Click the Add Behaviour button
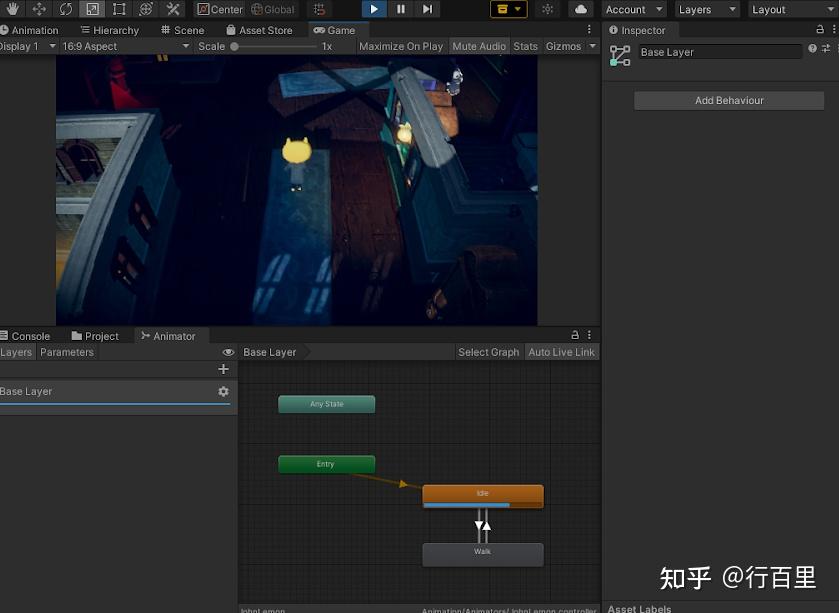Image resolution: width=839 pixels, height=613 pixels. tap(728, 100)
